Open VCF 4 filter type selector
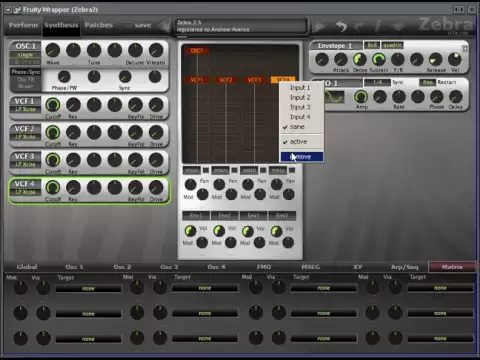Viewport: 480px width, 360px height. click(26, 192)
